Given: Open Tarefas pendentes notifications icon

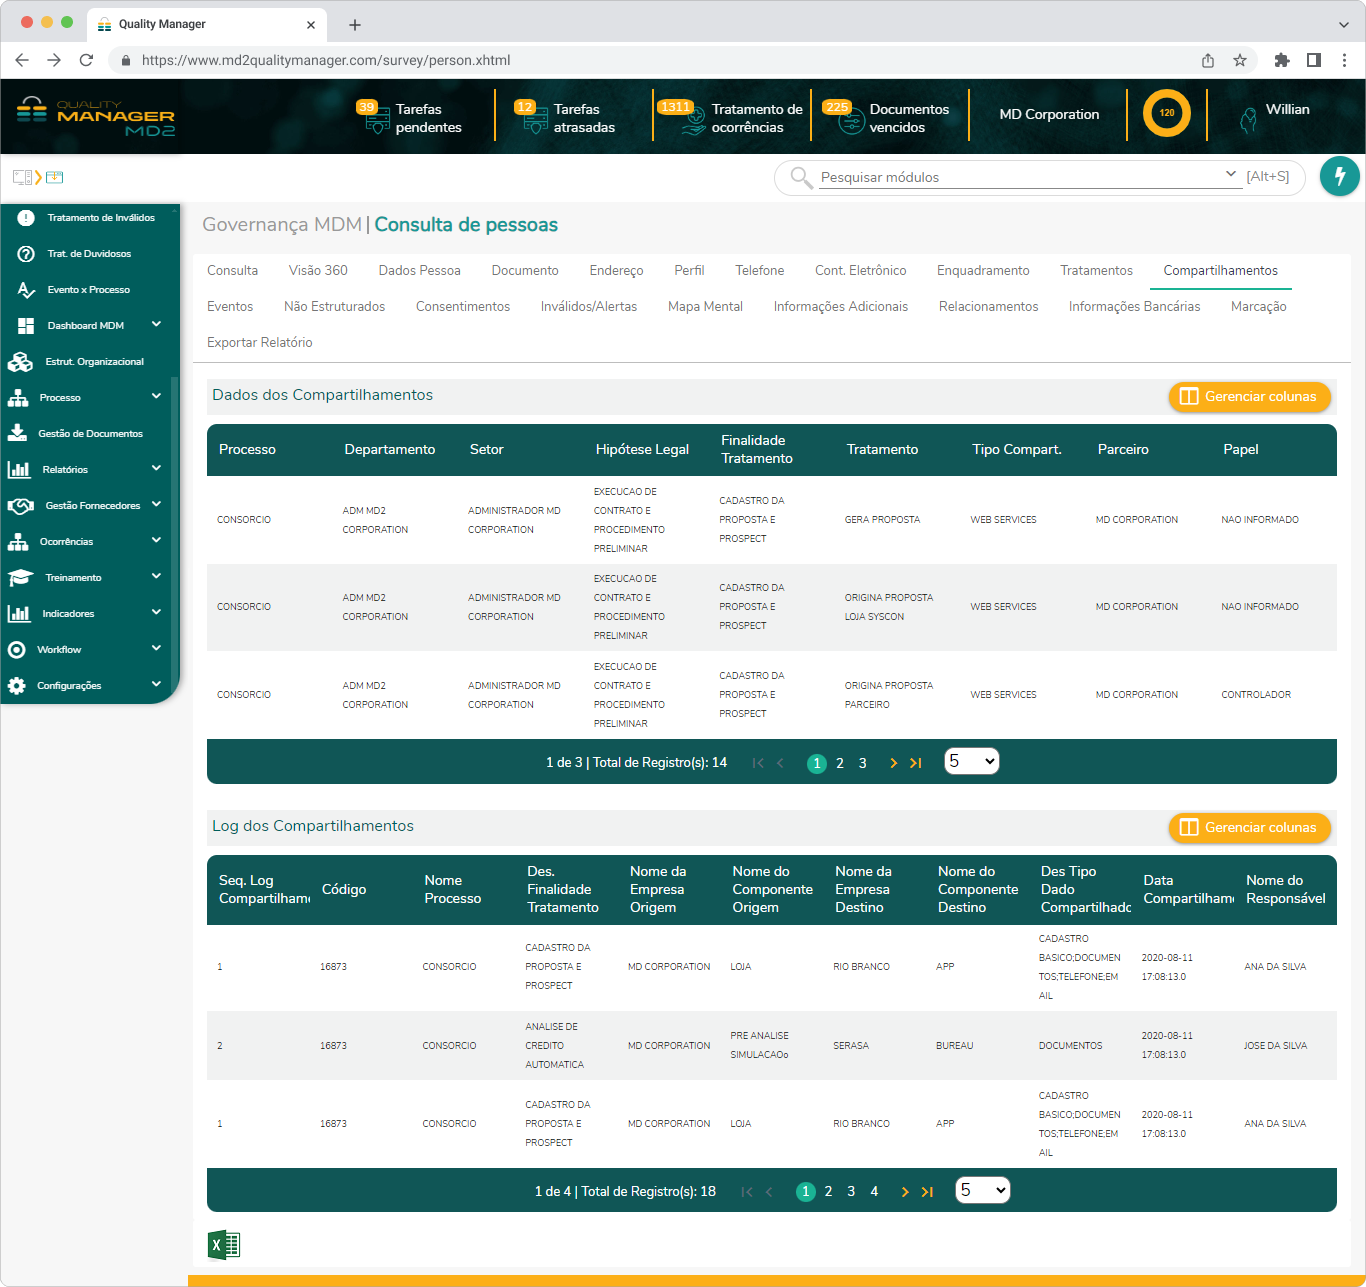Looking at the screenshot, I should [377, 119].
